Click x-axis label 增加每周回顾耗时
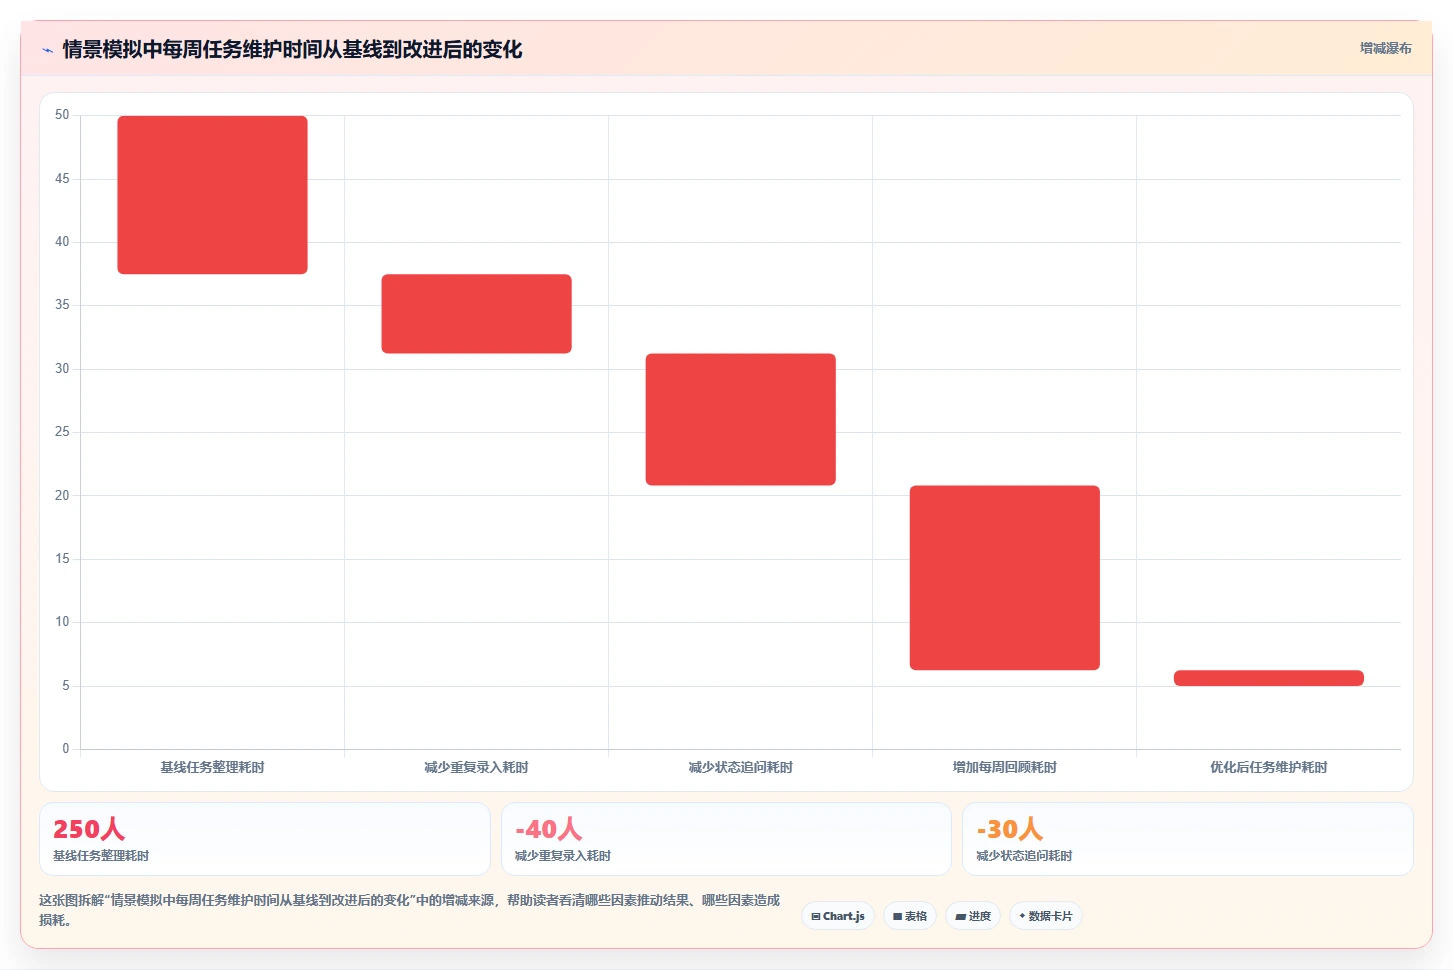The width and height of the screenshot is (1453, 970). coord(1004,767)
